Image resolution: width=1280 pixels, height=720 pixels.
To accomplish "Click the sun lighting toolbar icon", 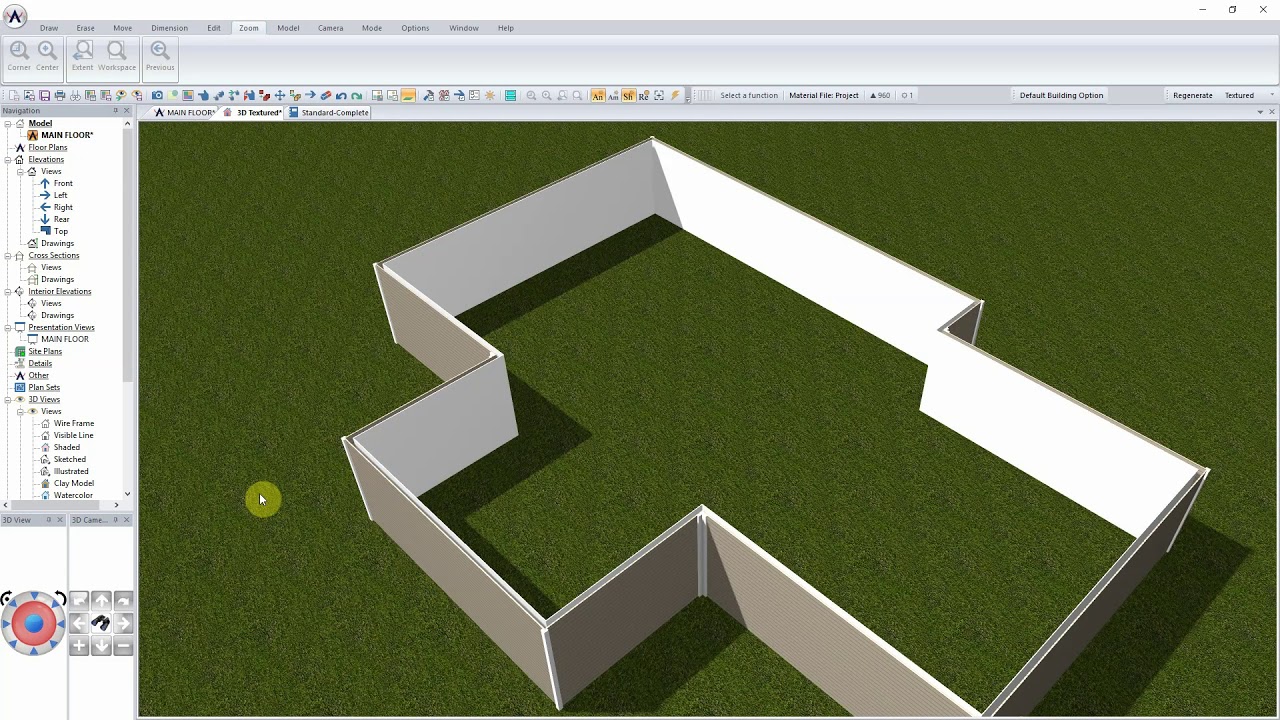I will (489, 95).
